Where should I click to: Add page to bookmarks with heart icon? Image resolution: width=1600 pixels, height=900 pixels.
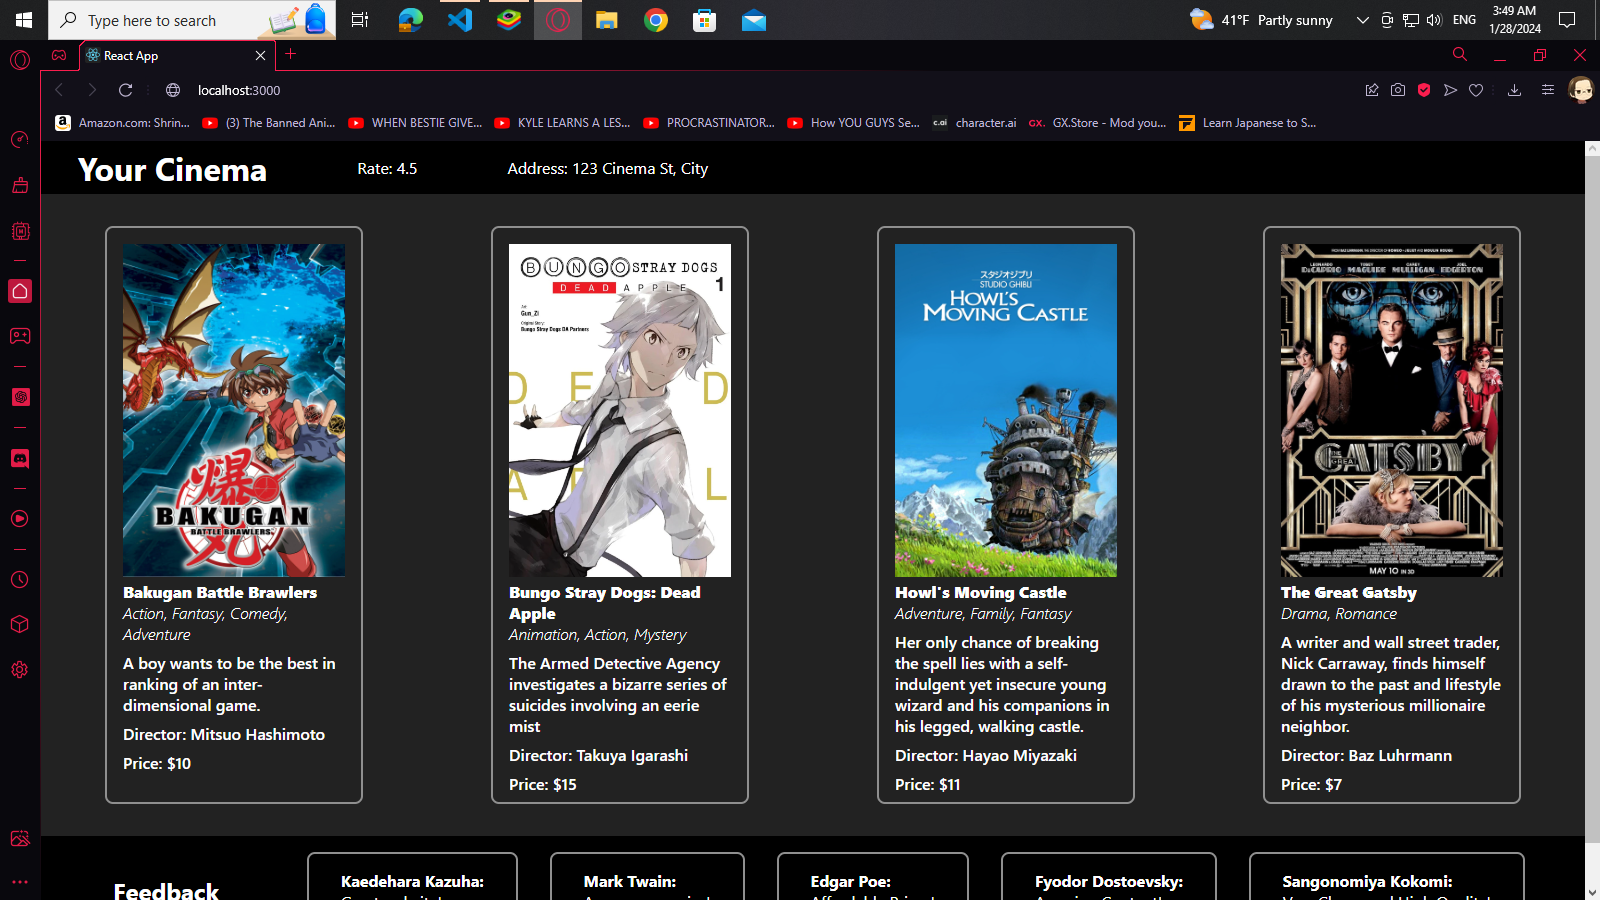click(x=1476, y=90)
